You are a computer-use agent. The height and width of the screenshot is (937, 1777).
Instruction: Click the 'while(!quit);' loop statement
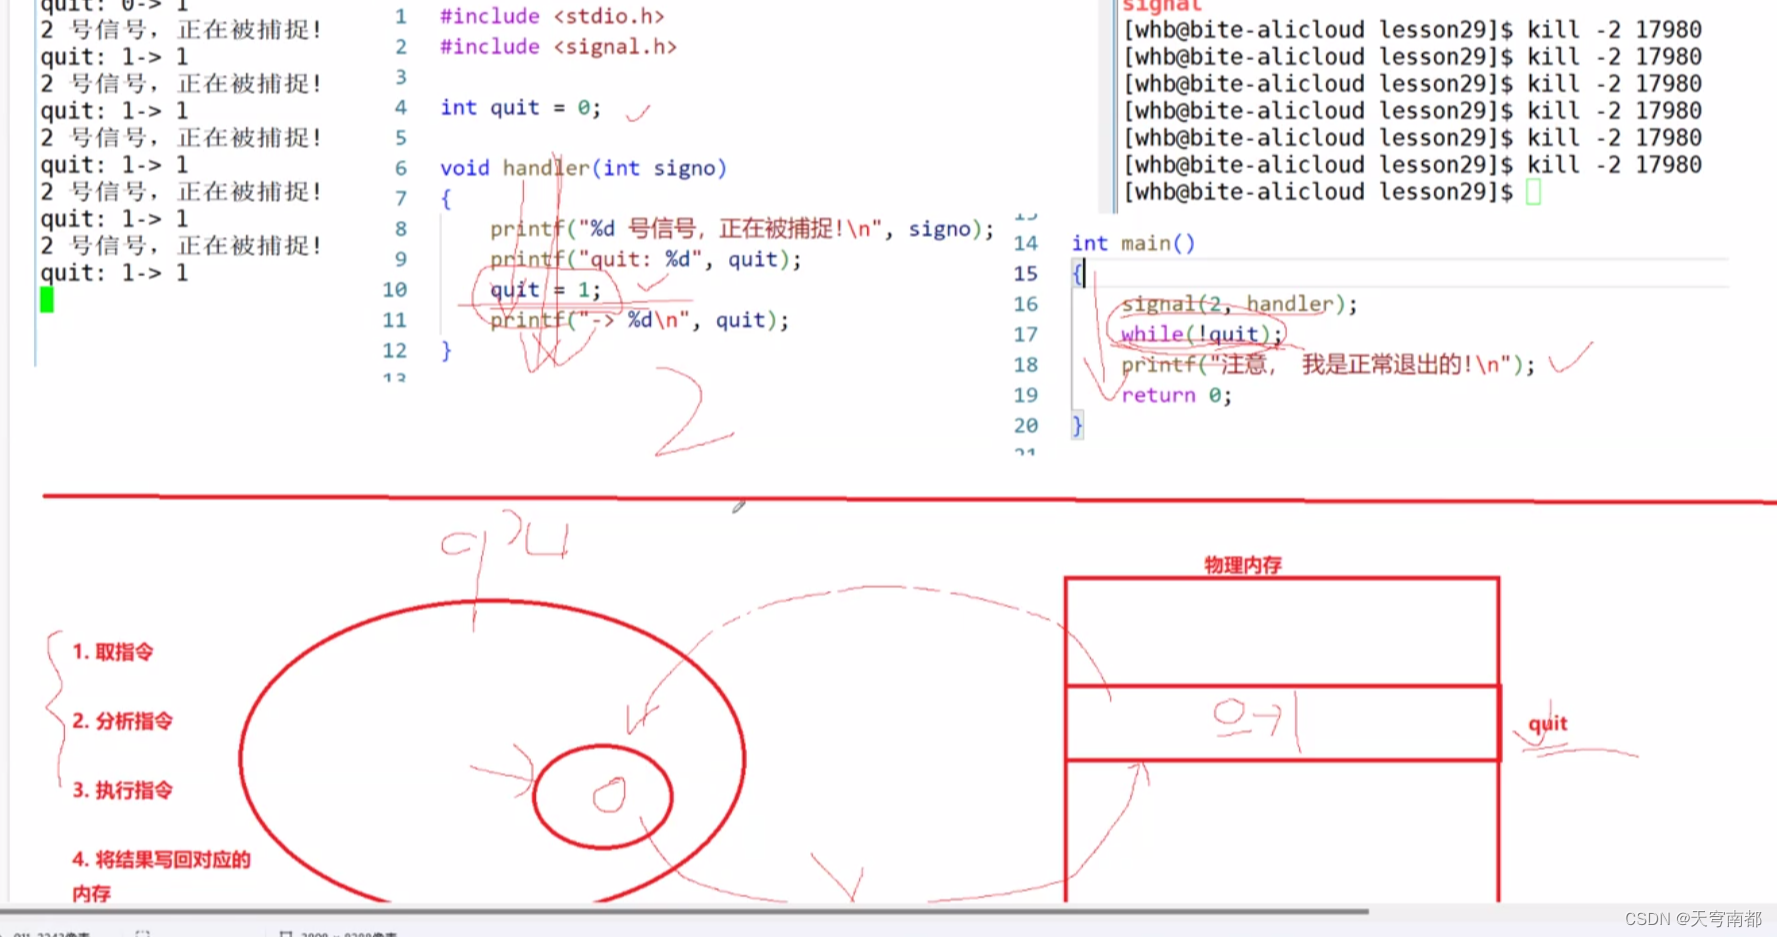pos(1201,334)
